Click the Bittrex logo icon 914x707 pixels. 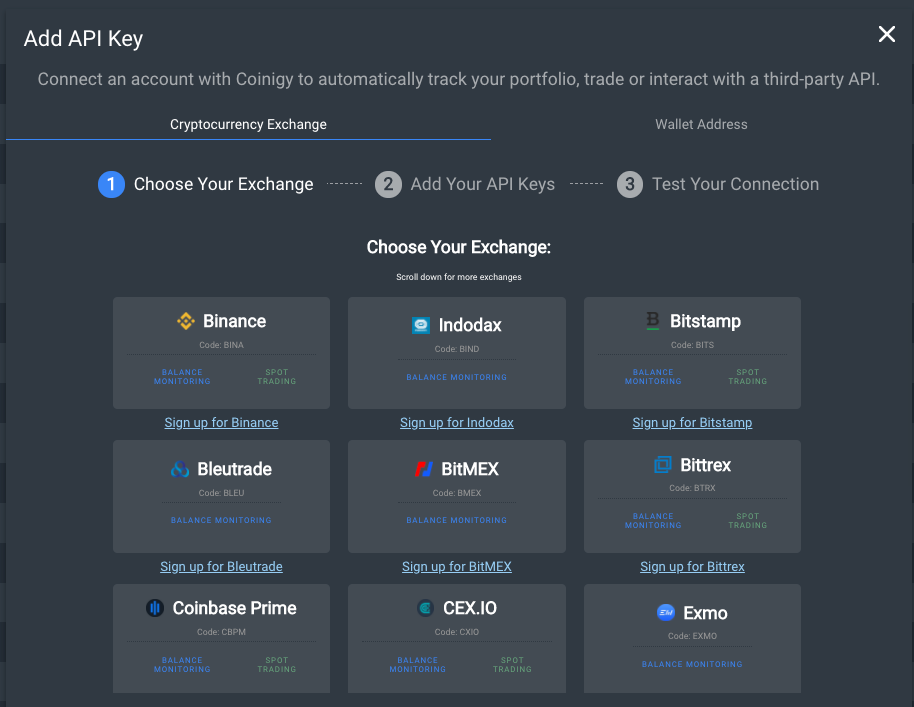[662, 465]
